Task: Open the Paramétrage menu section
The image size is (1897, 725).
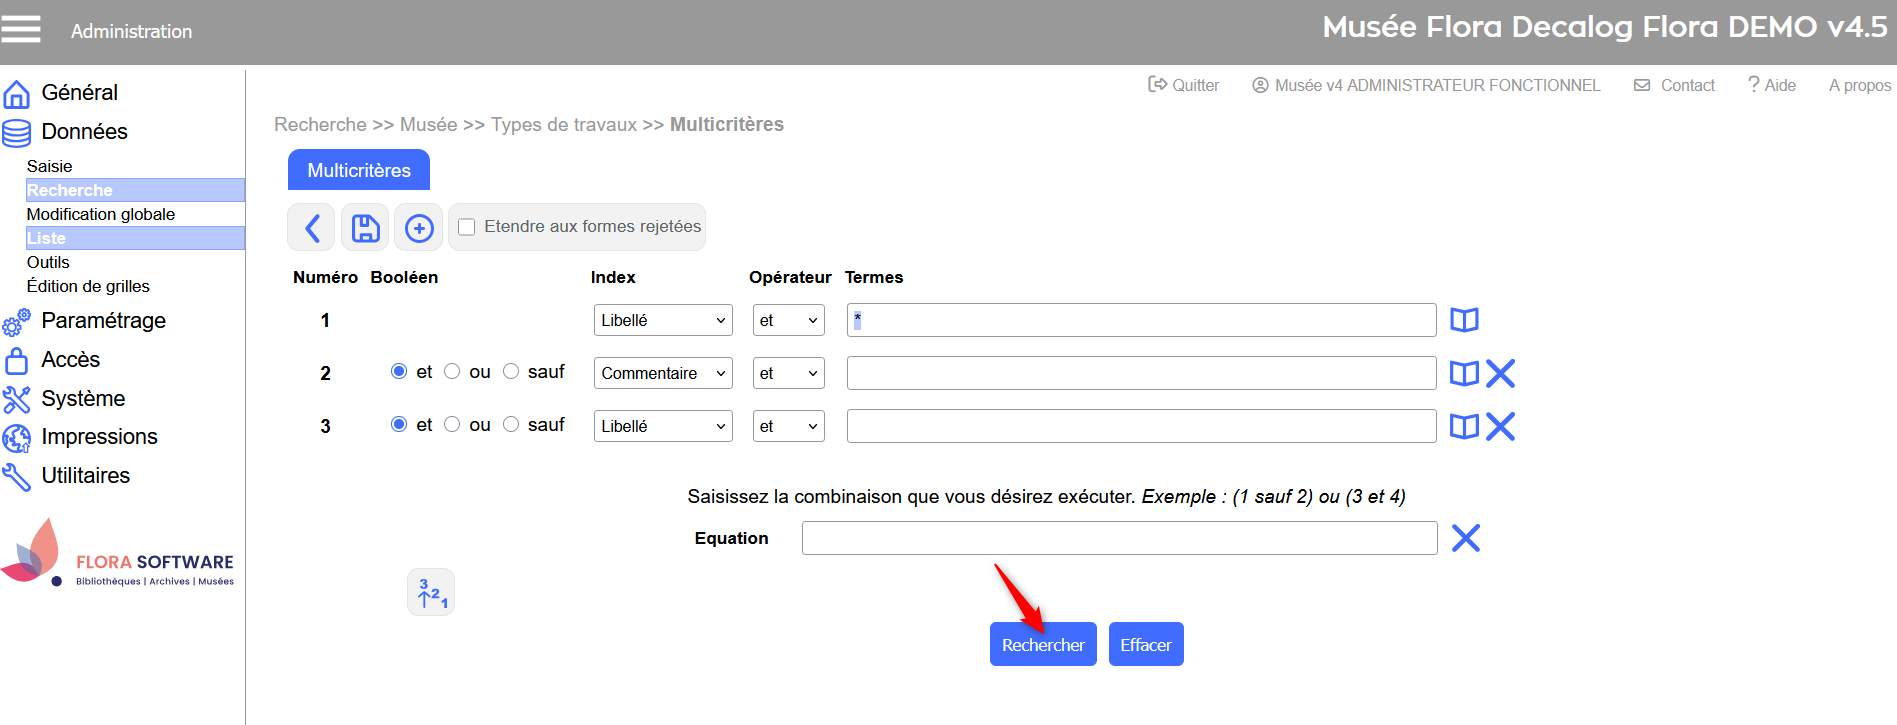Action: 103,320
